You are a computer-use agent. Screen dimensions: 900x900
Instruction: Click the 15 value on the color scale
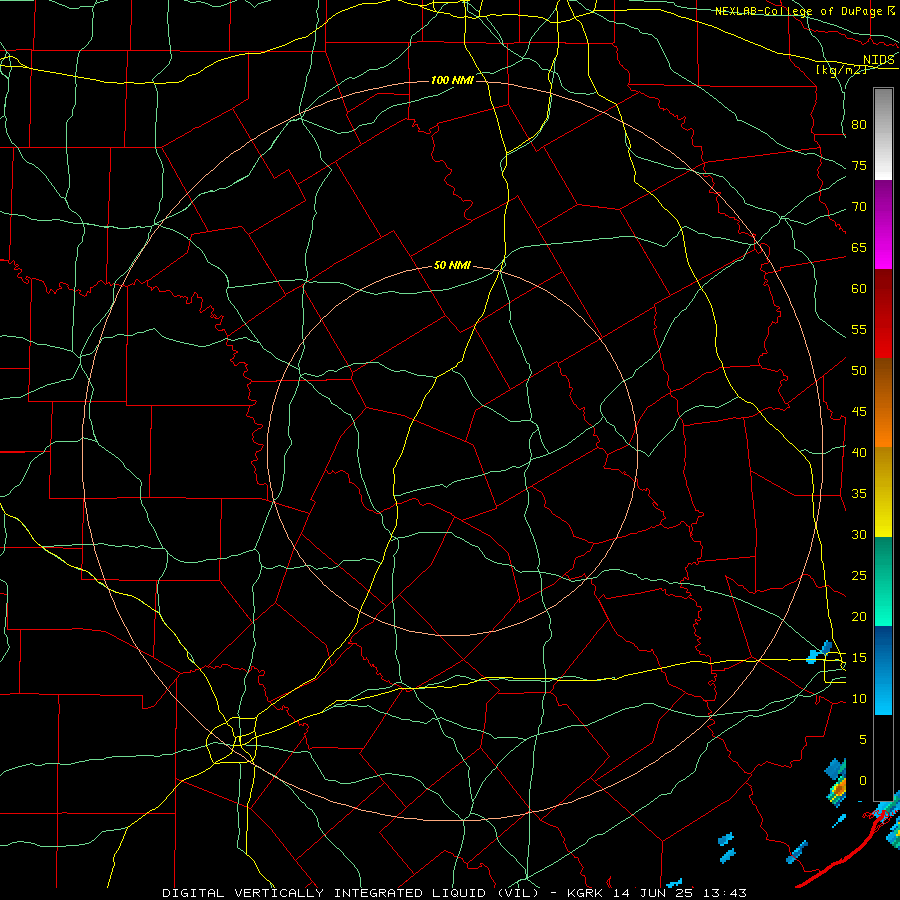click(x=859, y=658)
